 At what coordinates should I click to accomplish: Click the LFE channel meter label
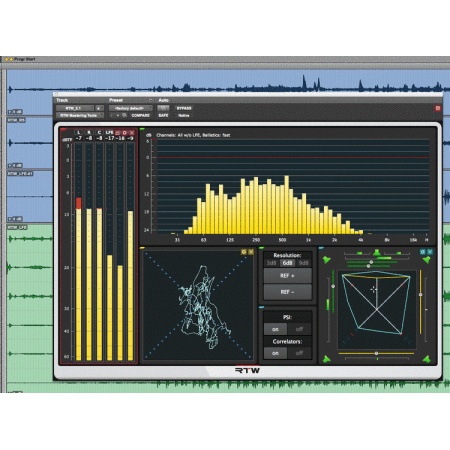tap(109, 133)
